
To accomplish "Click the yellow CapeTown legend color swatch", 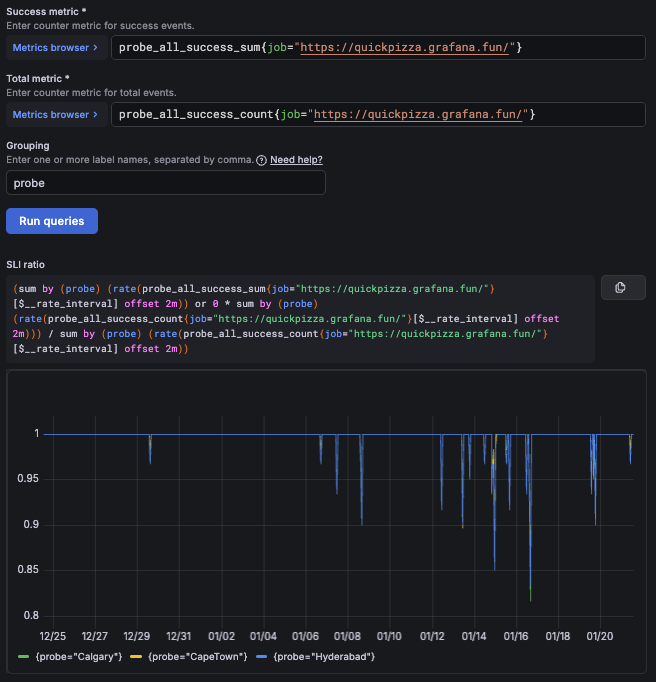I will point(136,656).
